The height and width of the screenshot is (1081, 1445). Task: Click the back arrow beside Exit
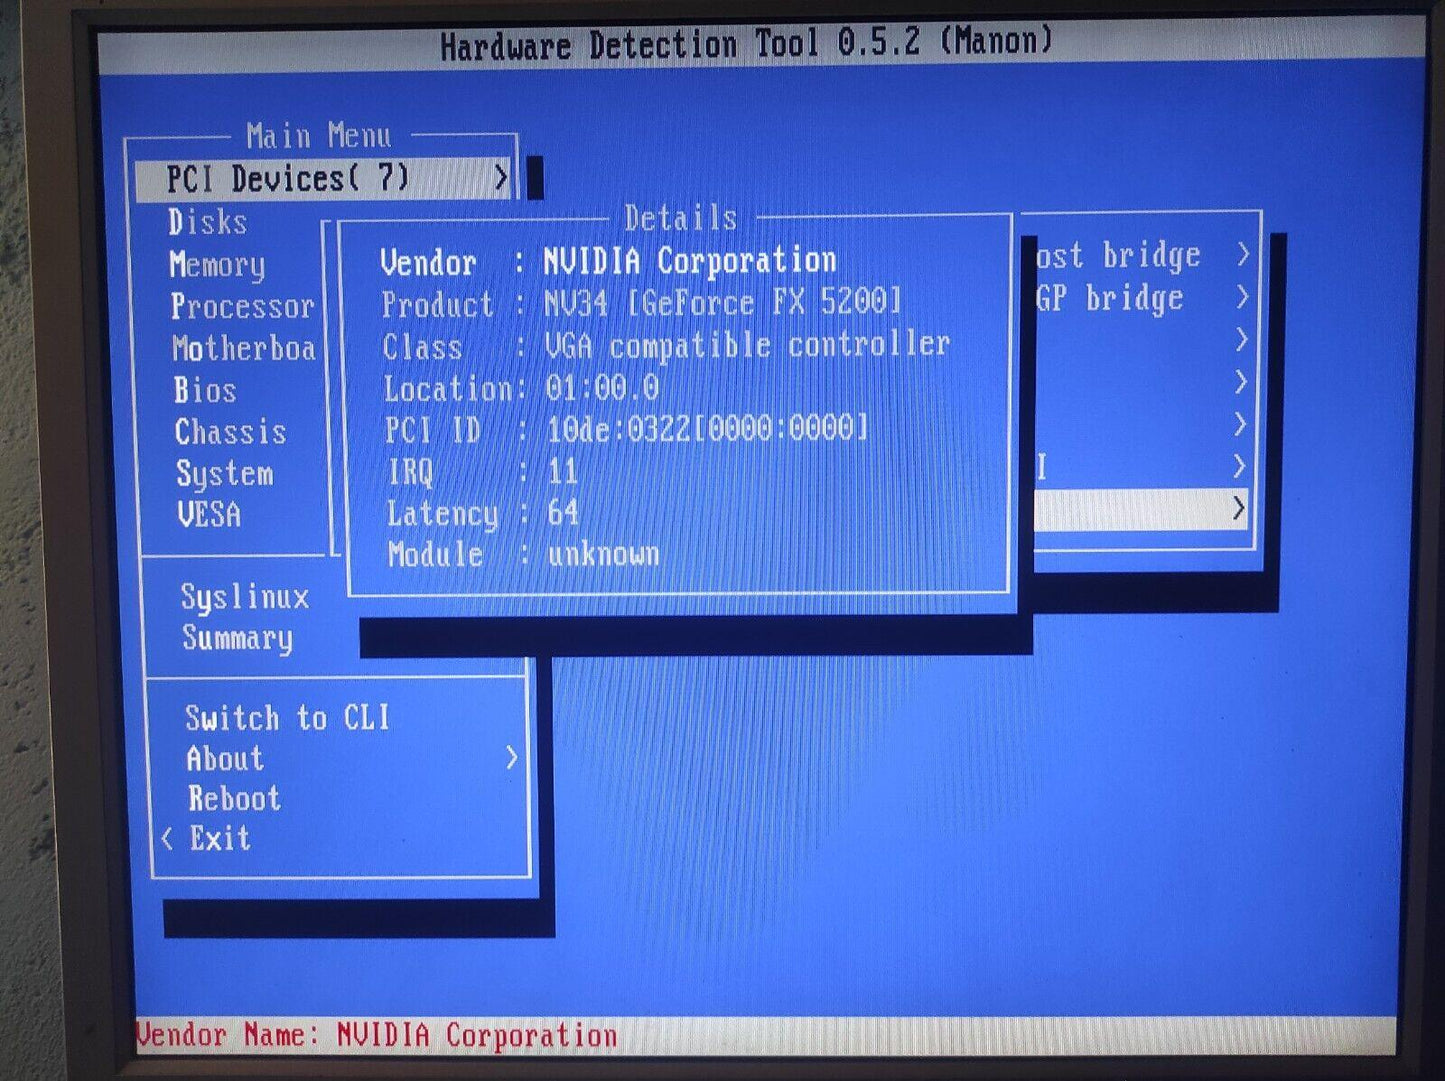tap(168, 838)
